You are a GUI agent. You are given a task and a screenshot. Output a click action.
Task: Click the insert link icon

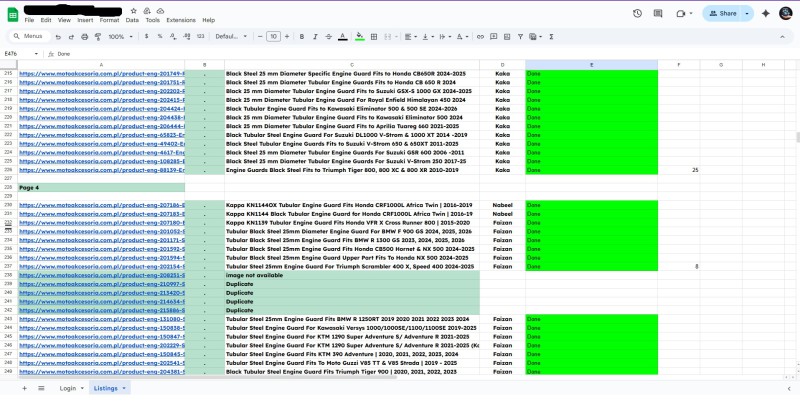point(478,36)
